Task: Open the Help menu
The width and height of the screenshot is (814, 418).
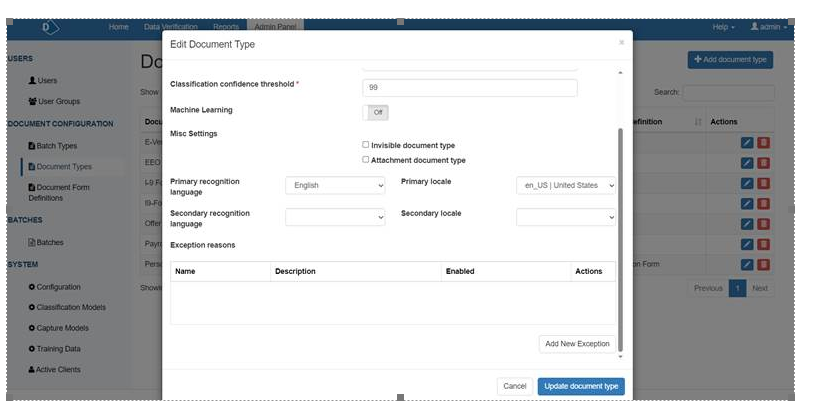Action: 723,27
